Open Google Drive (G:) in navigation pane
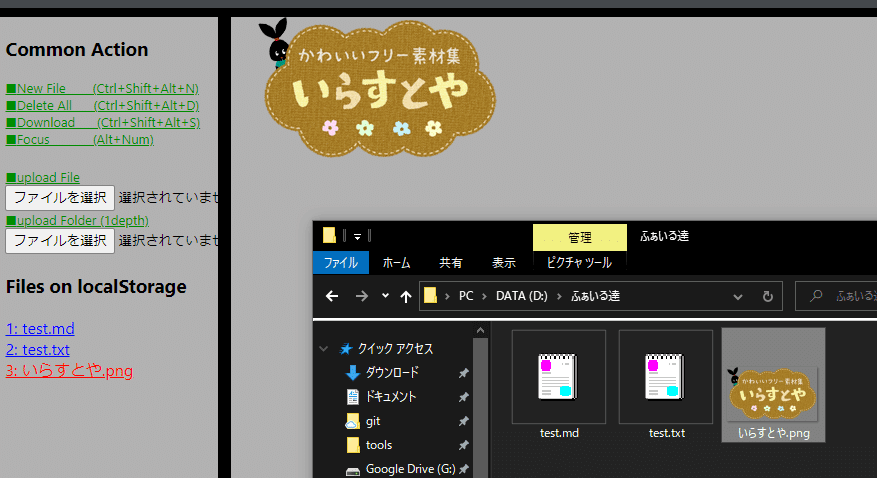 coord(411,469)
